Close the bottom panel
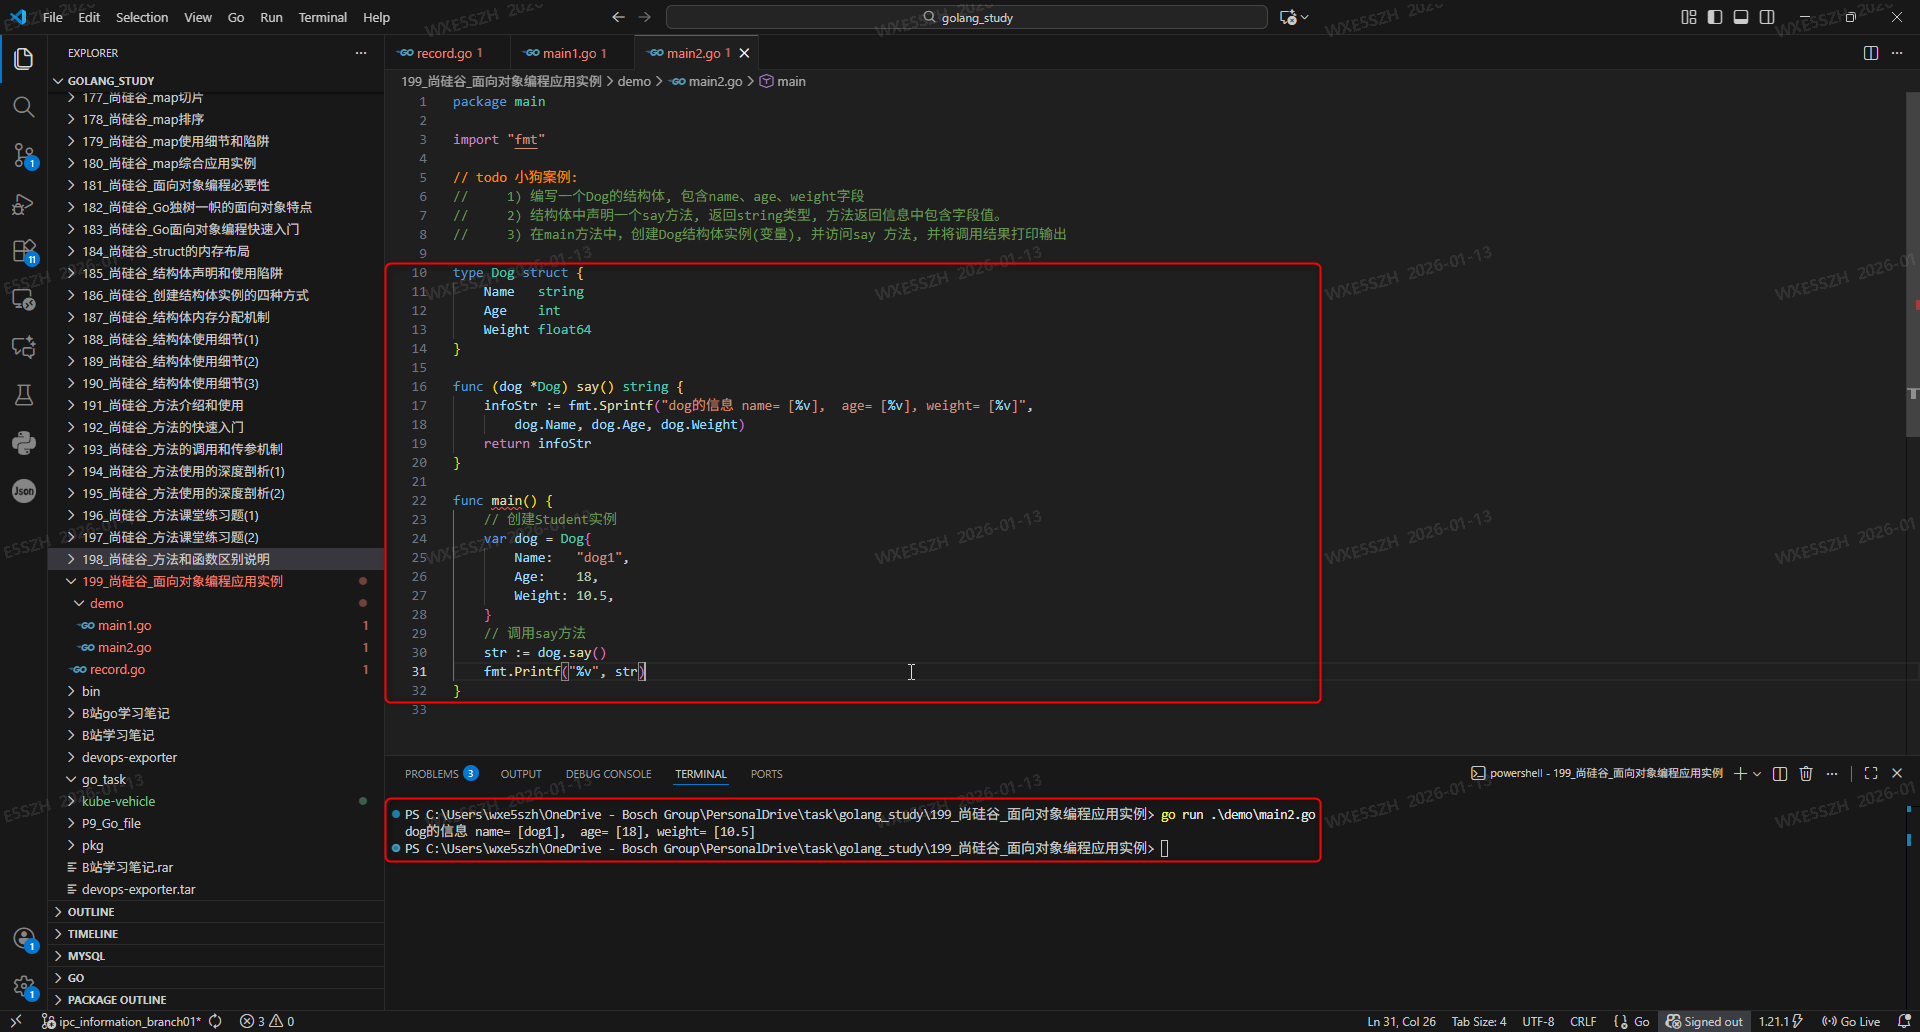The image size is (1920, 1032). 1897,773
